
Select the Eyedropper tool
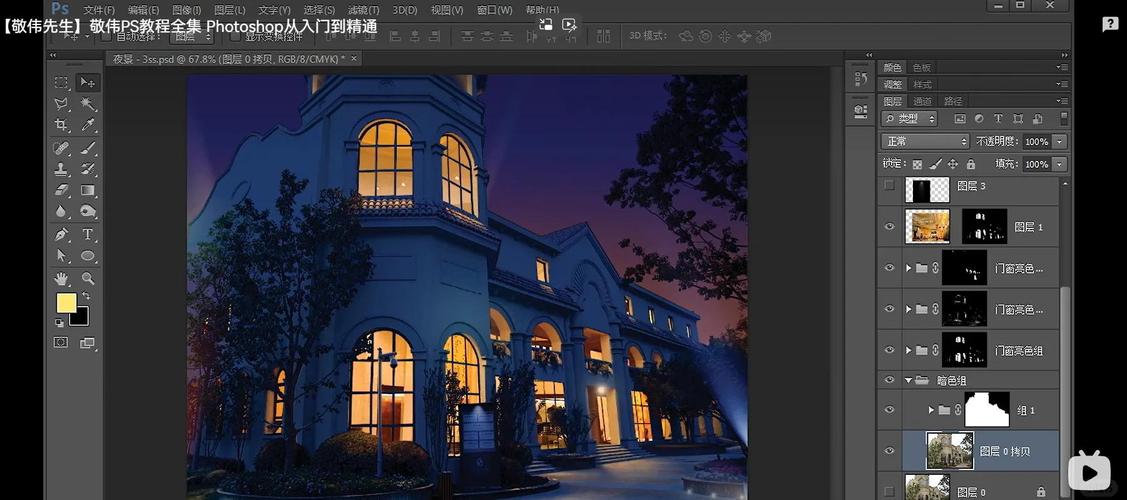88,126
